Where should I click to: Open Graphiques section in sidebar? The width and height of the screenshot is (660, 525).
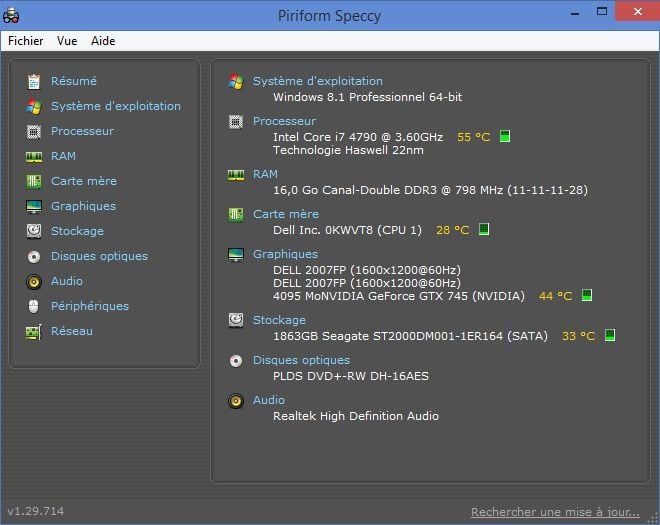(83, 206)
